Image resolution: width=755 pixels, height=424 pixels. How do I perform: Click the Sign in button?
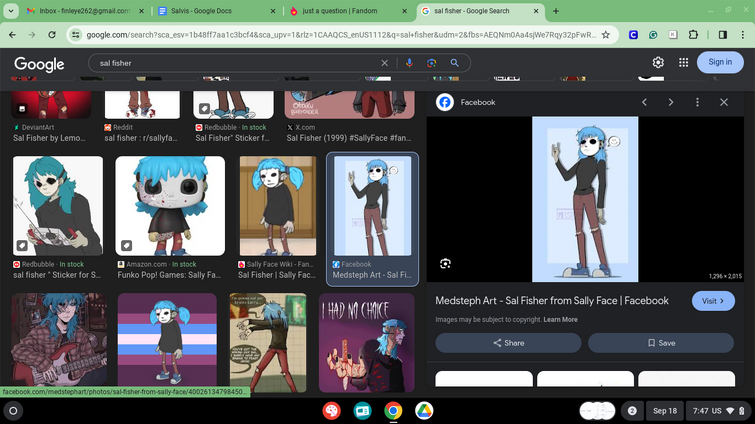[x=720, y=62]
